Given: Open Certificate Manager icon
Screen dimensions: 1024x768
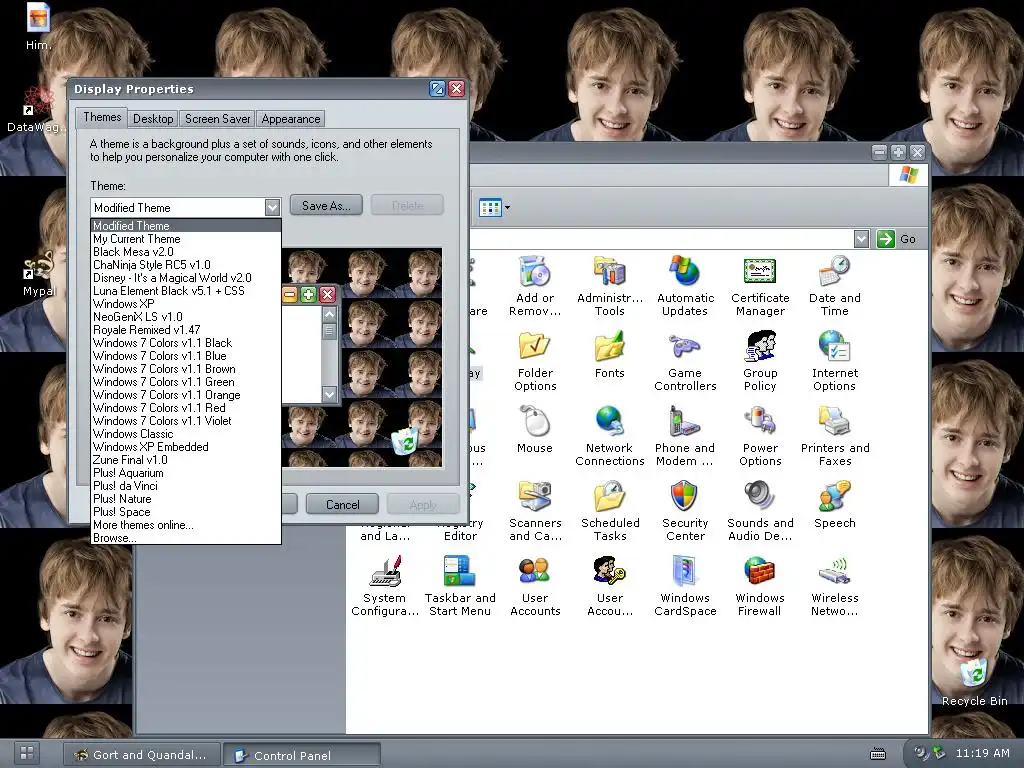Looking at the screenshot, I should coord(760,272).
